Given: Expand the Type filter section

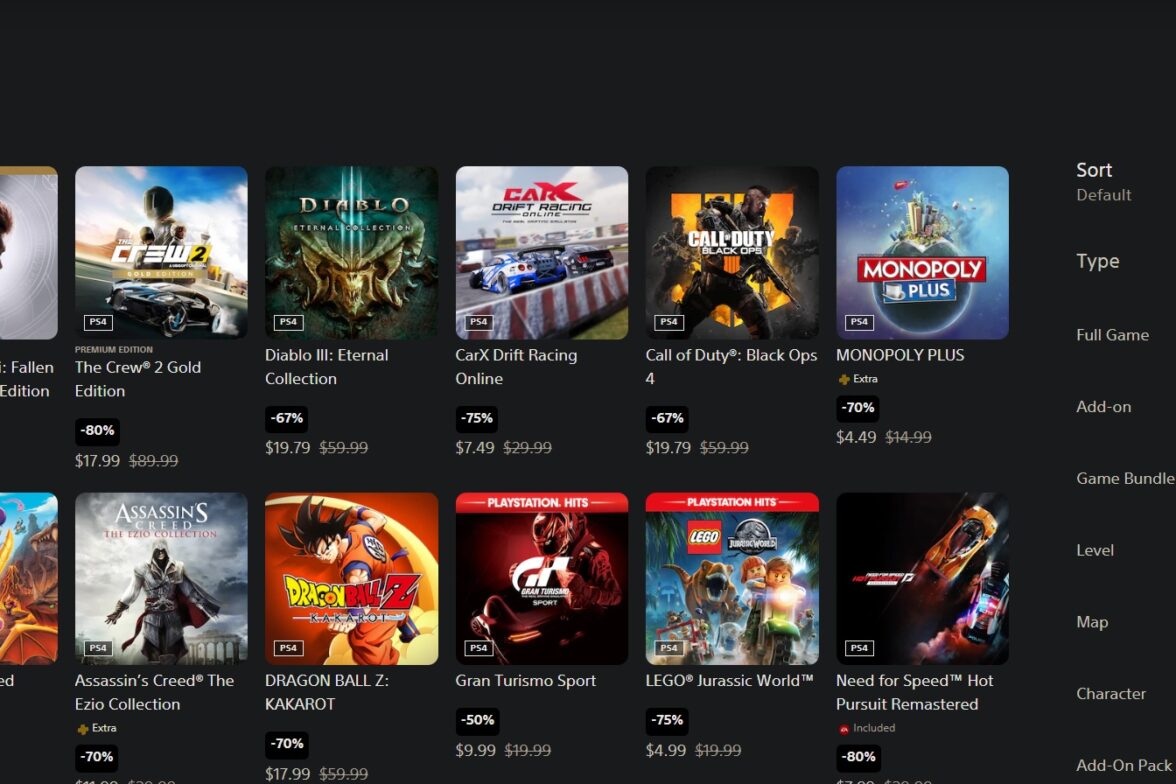Looking at the screenshot, I should (1097, 261).
